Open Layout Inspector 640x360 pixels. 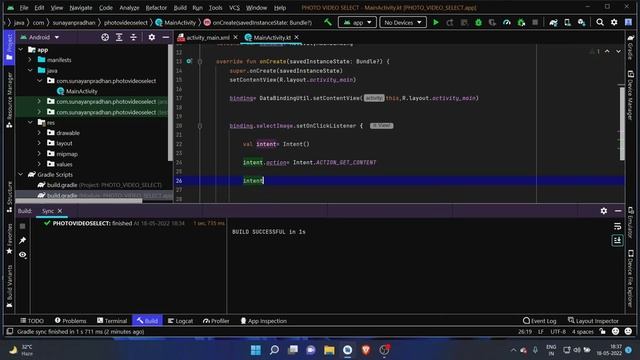pos(593,321)
